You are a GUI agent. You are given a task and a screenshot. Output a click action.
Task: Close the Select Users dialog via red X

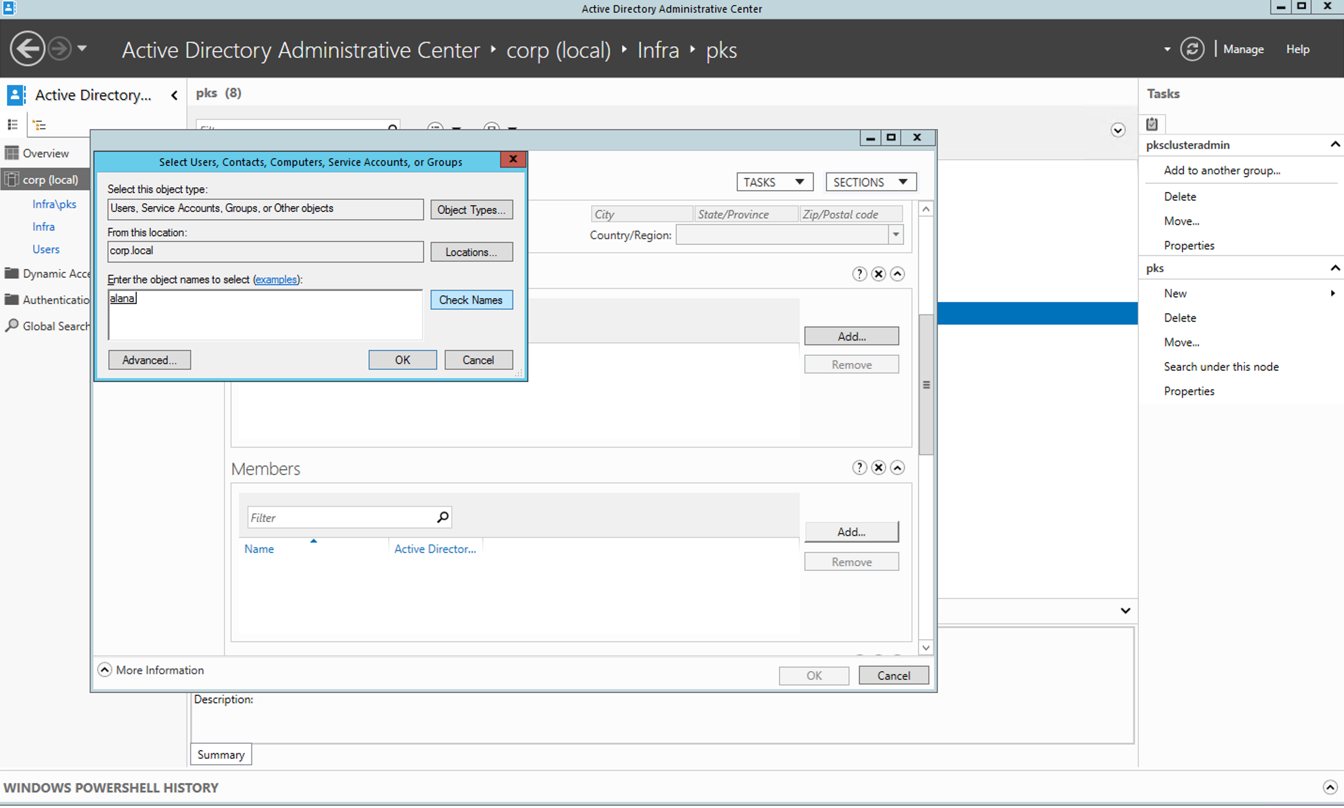[x=512, y=160]
